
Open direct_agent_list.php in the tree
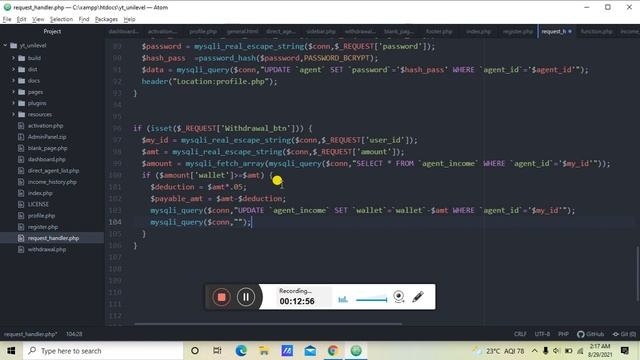click(53, 171)
